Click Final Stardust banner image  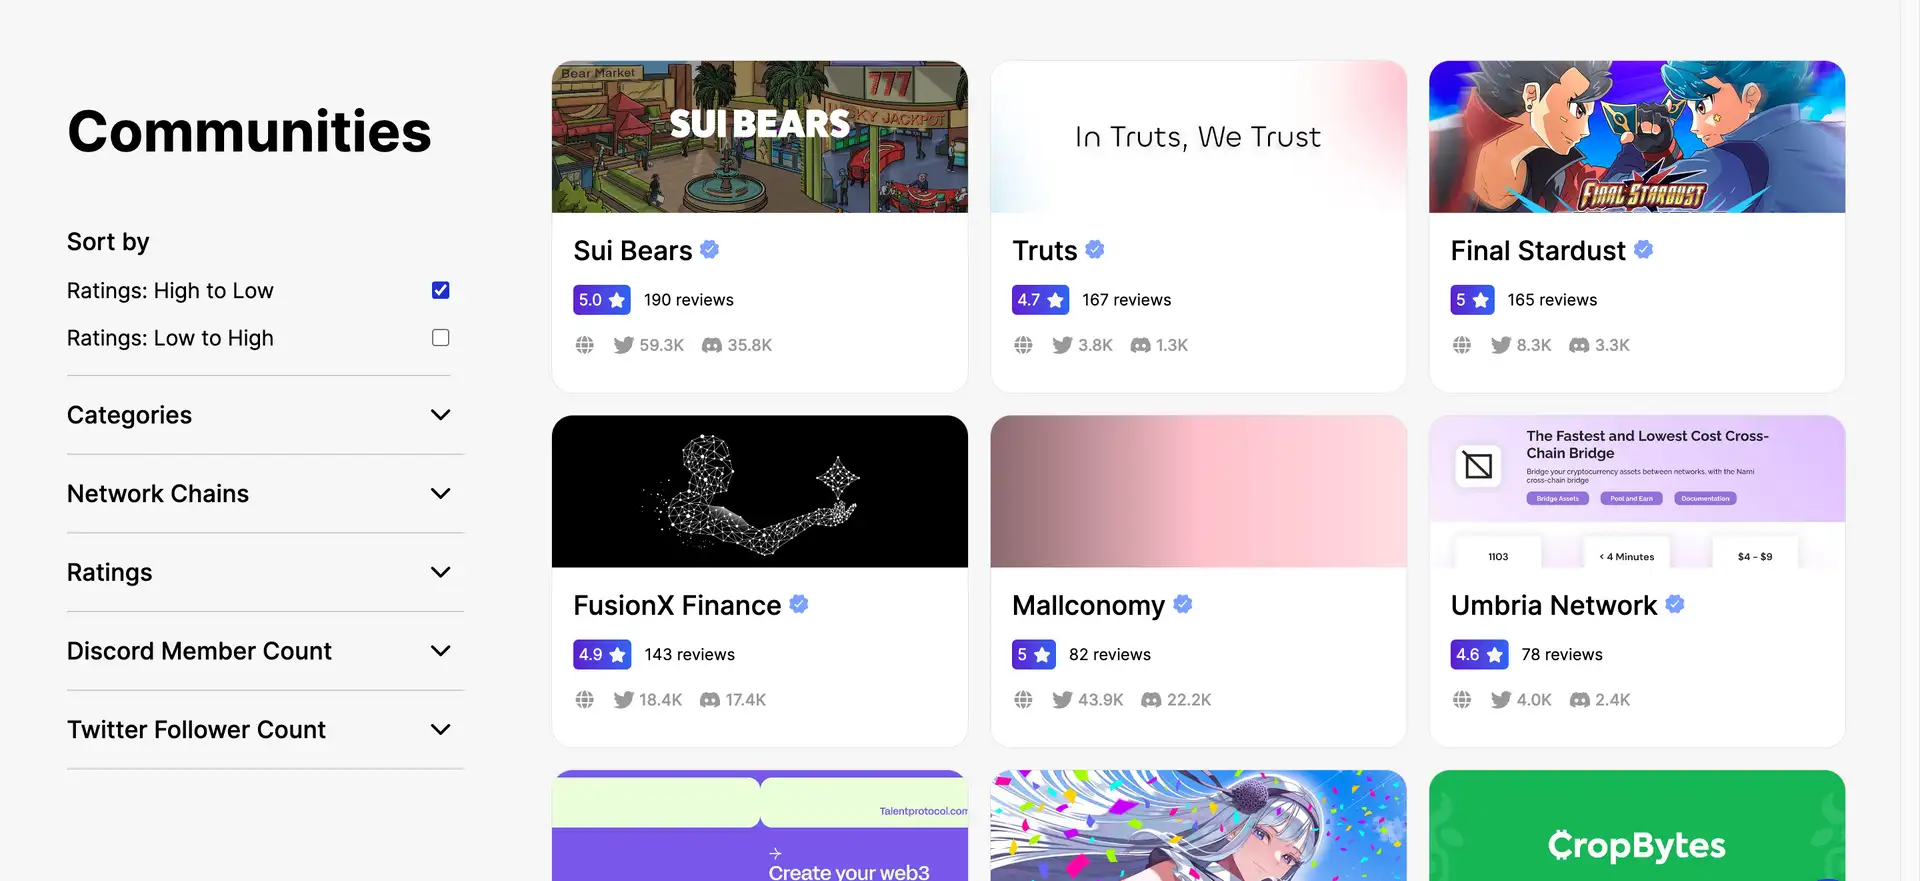(1637, 137)
